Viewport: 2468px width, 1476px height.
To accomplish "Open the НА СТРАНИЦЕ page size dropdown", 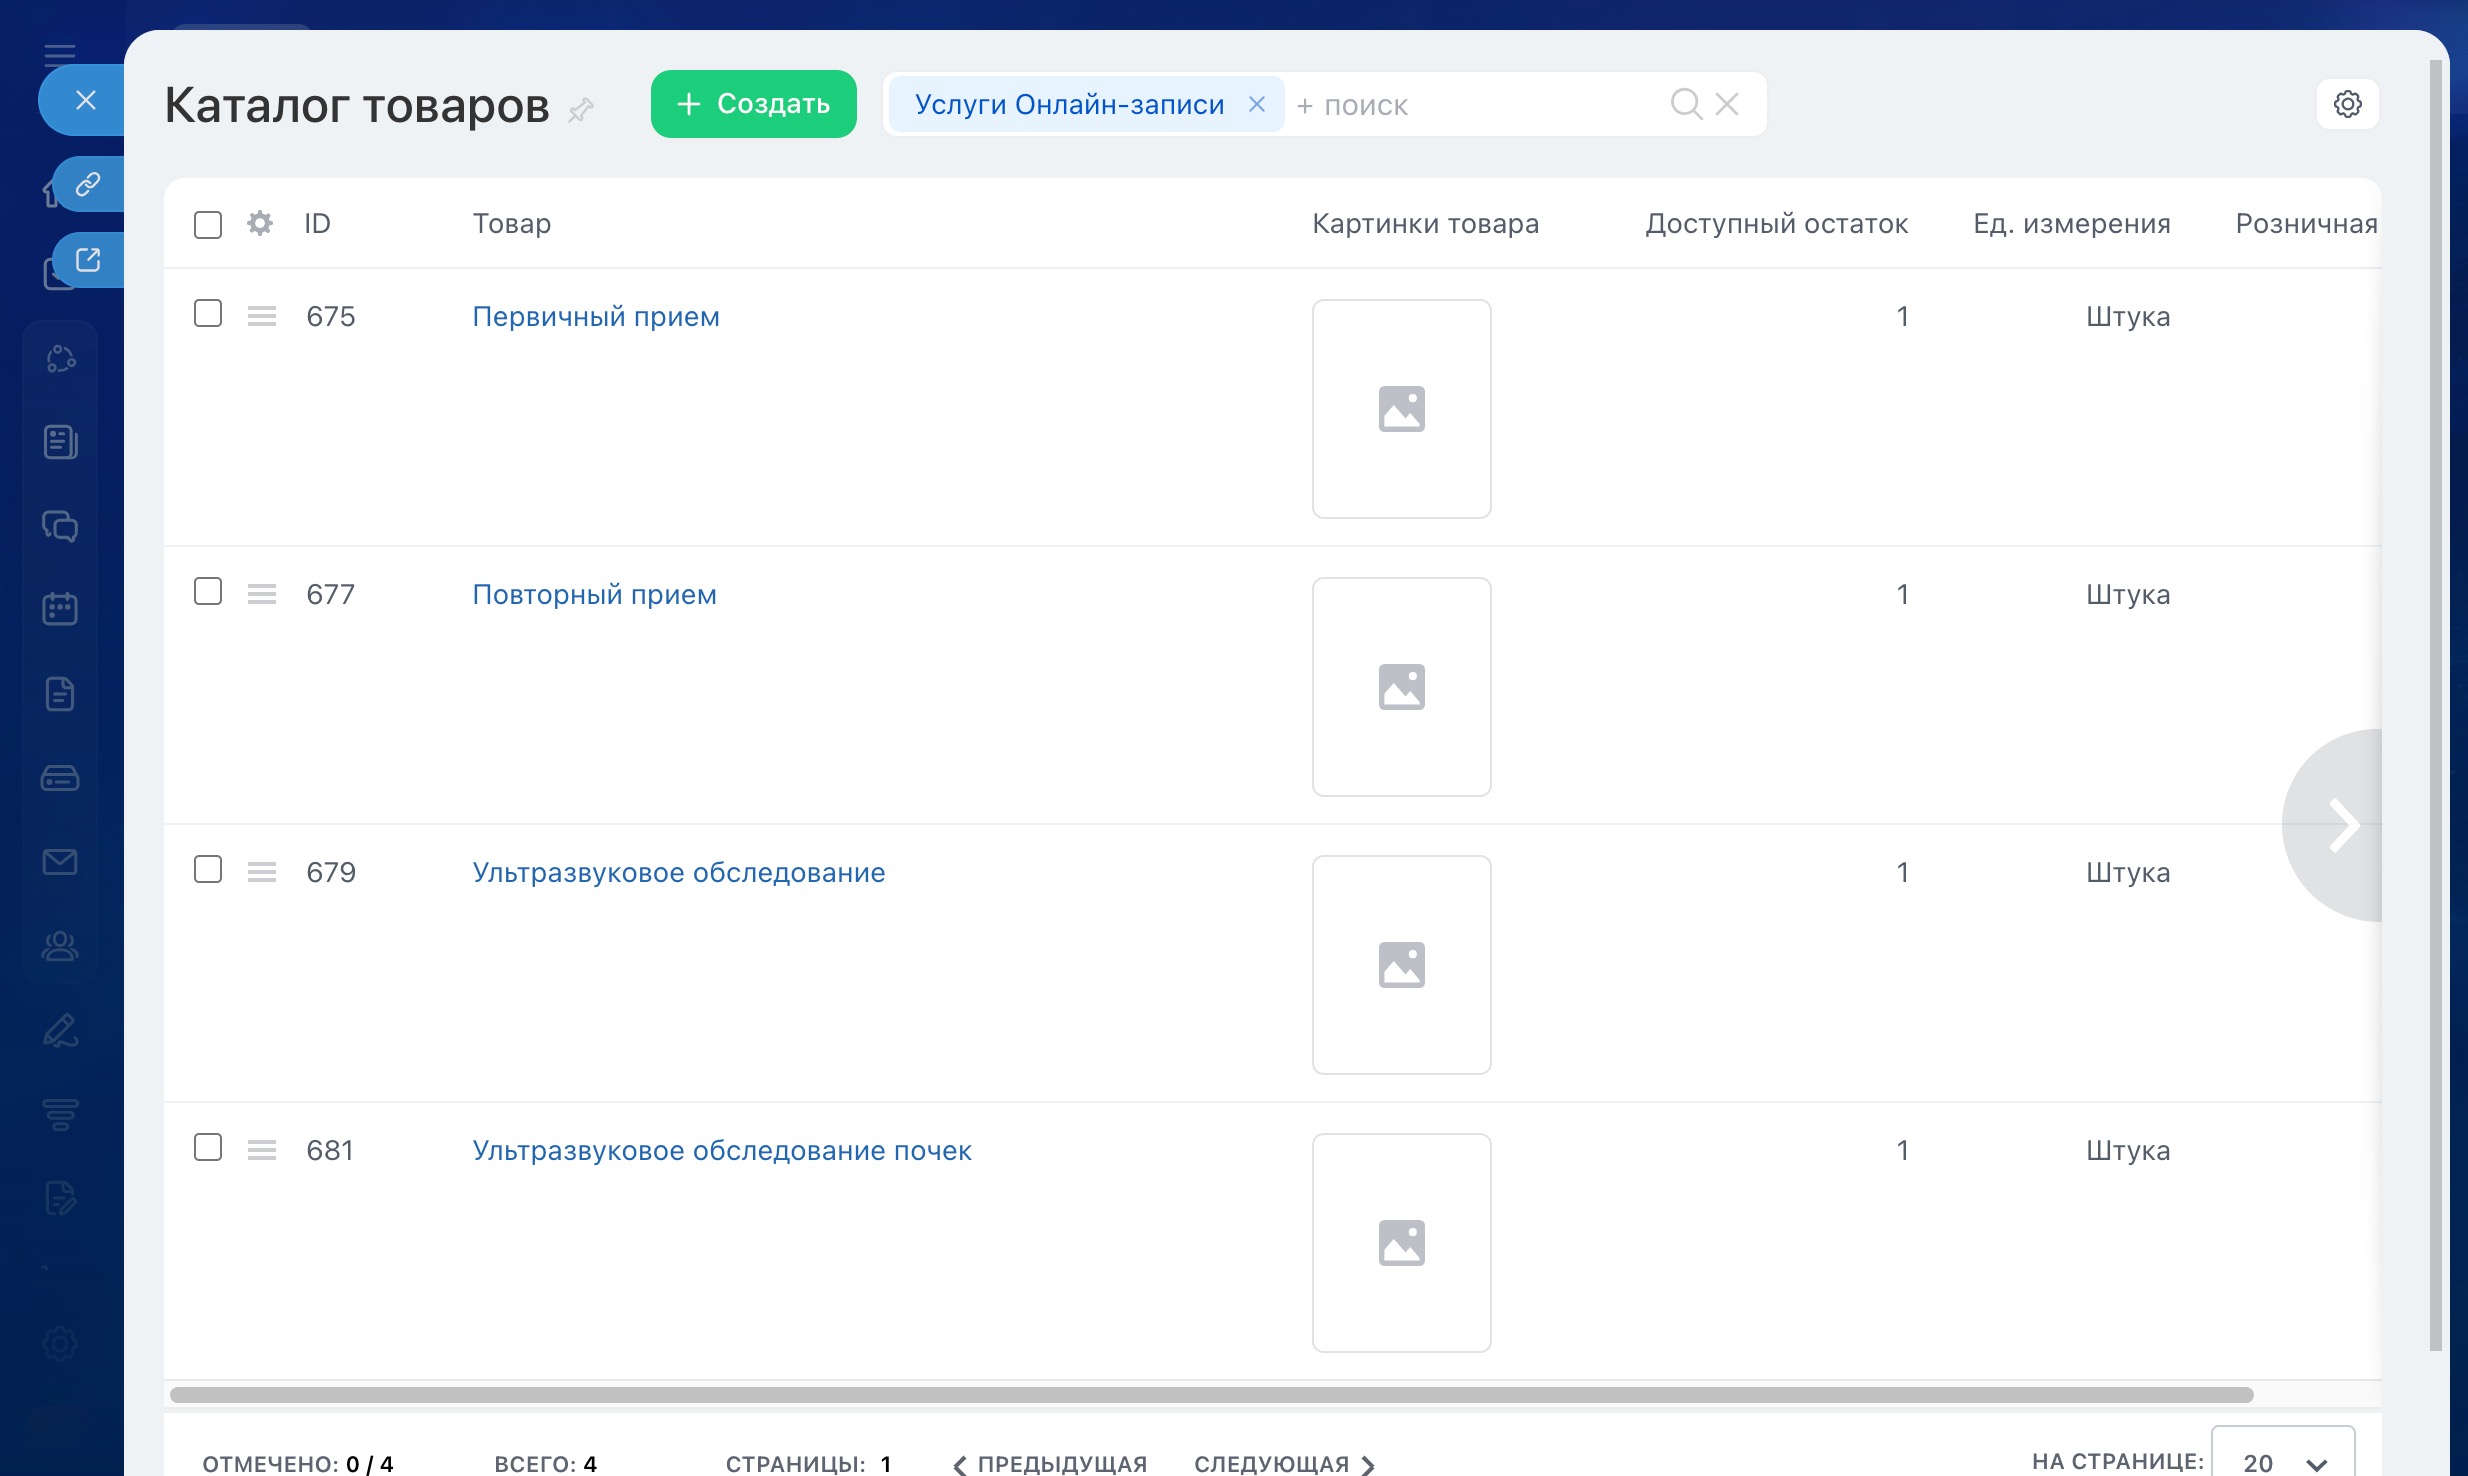I will tap(2283, 1462).
